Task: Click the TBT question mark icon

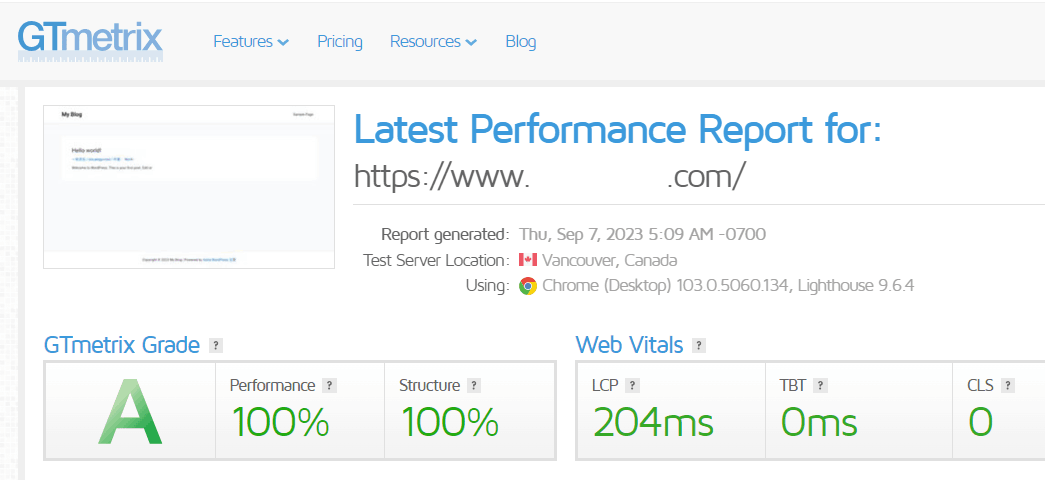Action: (819, 386)
